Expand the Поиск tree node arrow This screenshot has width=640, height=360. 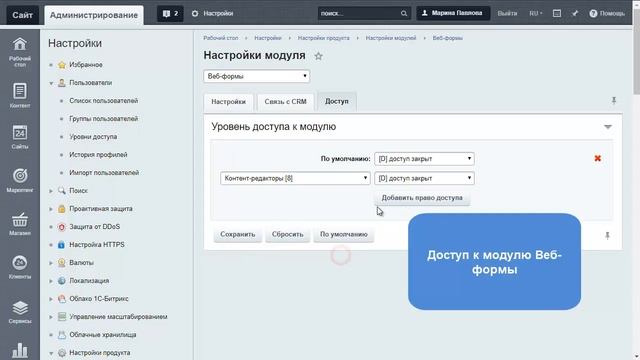click(51, 191)
